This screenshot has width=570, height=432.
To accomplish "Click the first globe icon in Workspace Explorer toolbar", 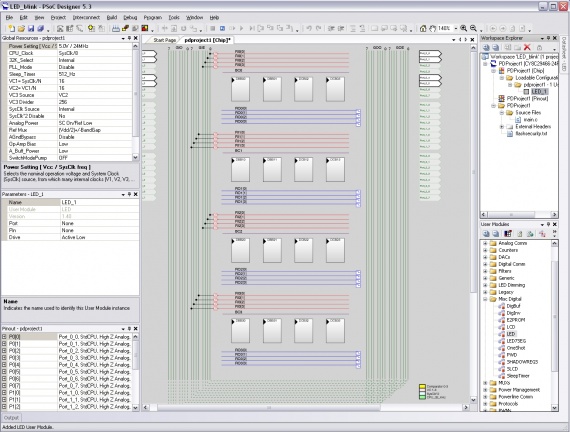I will [486, 47].
